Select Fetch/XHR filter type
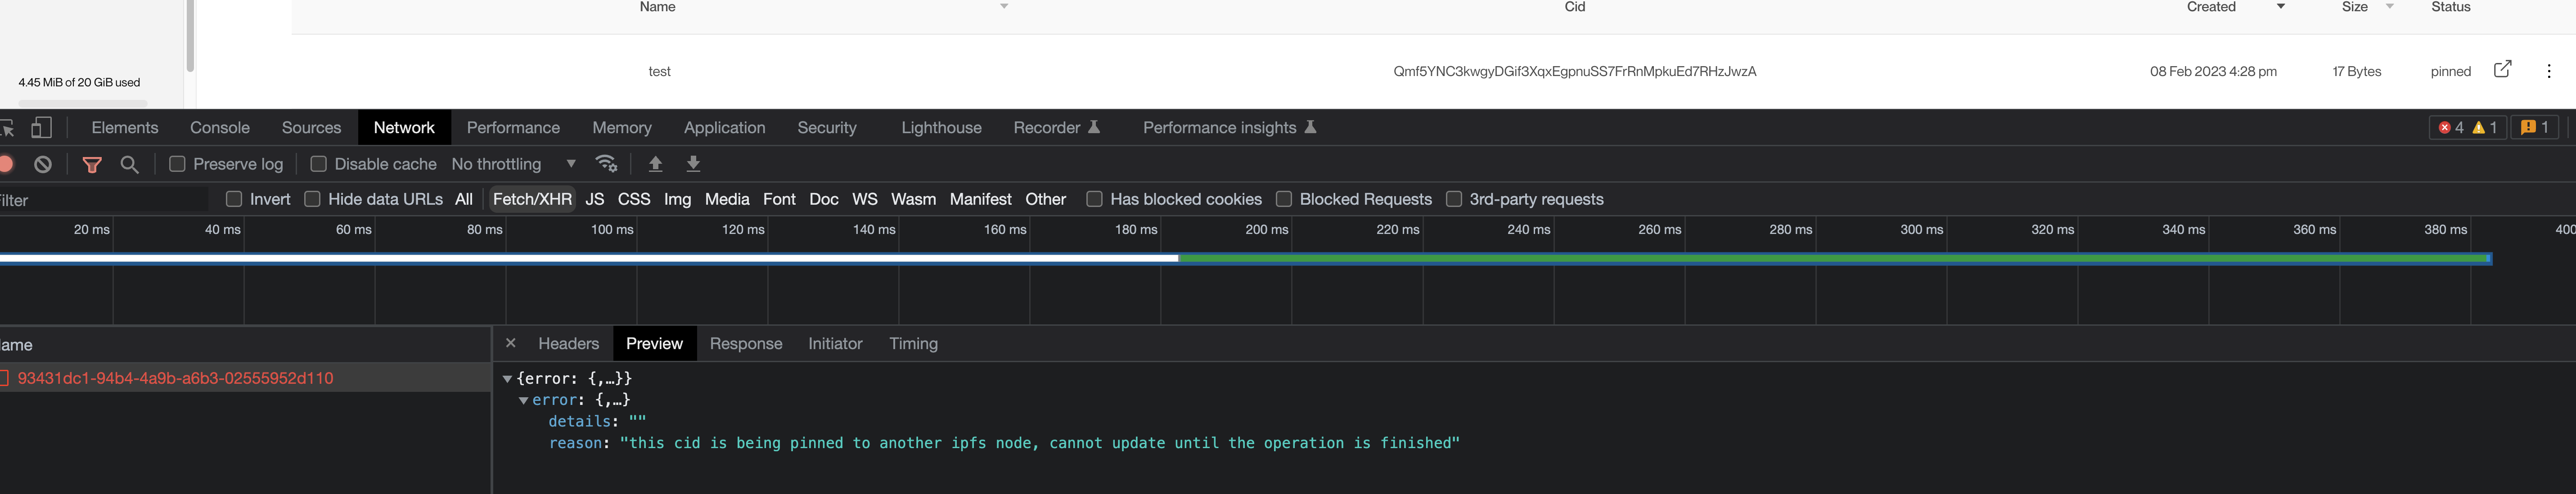The image size is (2576, 494). pyautogui.click(x=532, y=199)
